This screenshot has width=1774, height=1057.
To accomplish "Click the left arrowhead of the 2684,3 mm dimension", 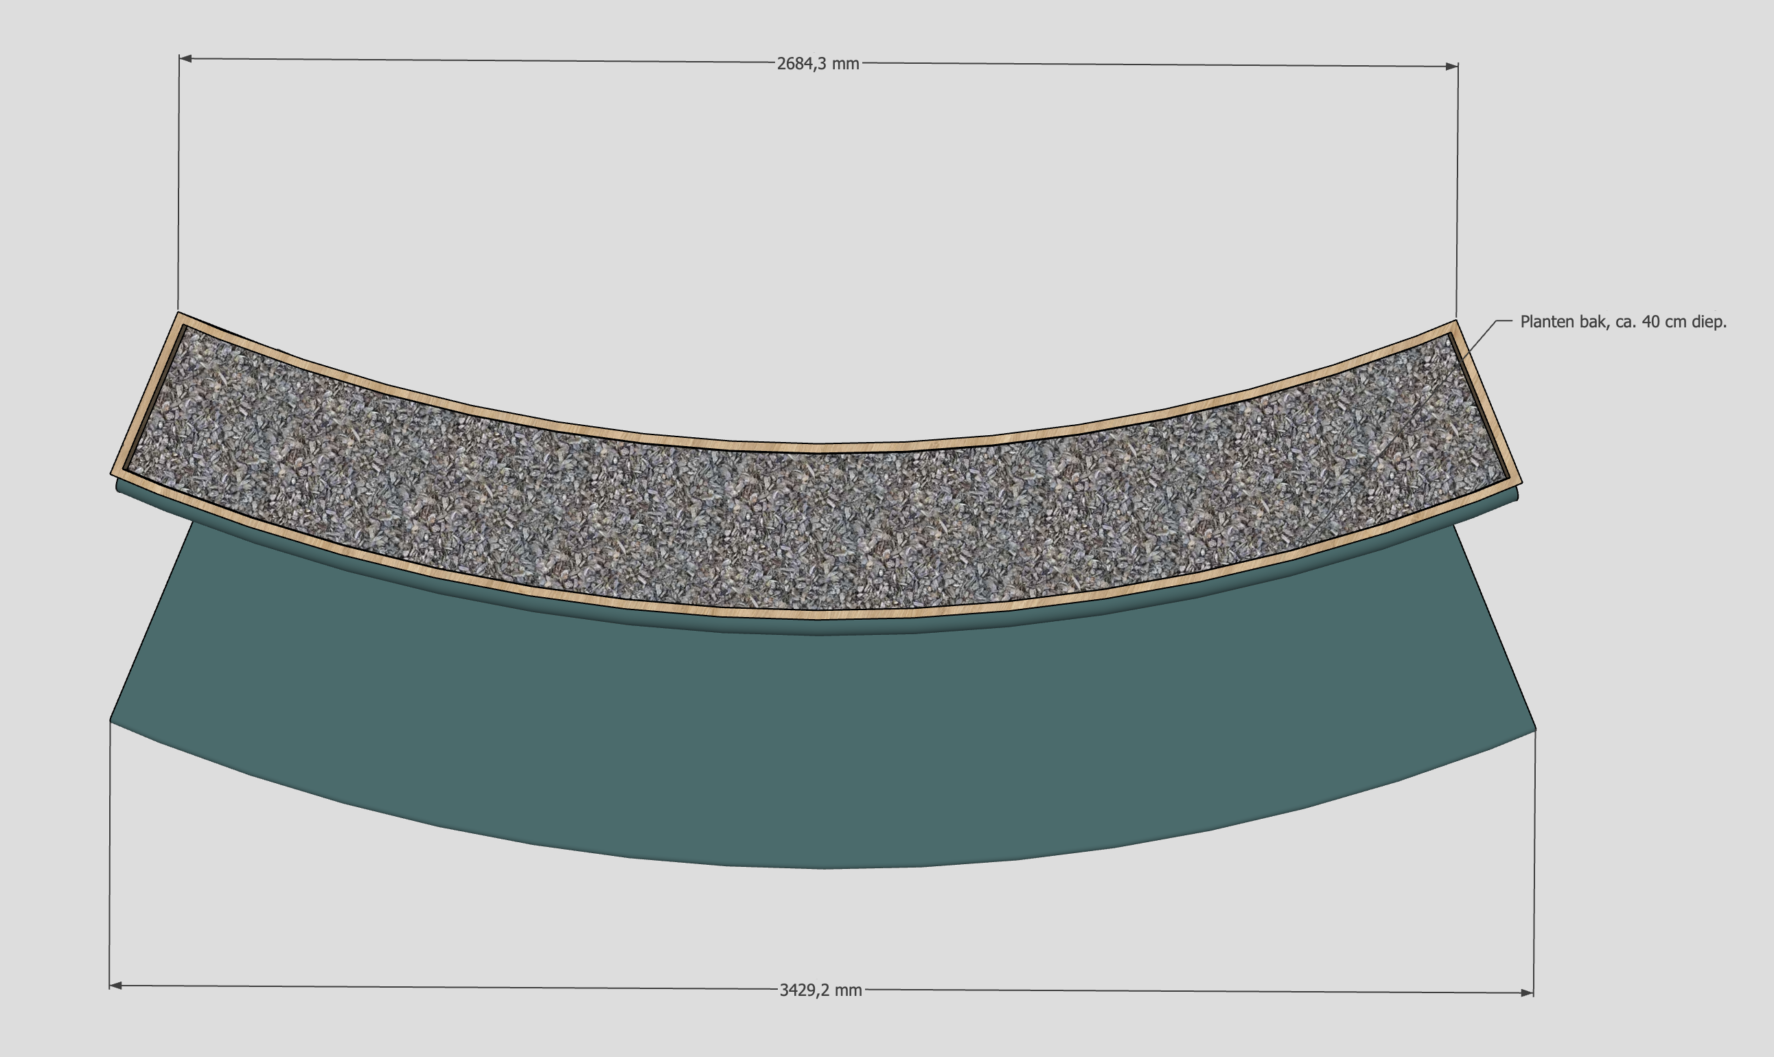I will [x=186, y=58].
